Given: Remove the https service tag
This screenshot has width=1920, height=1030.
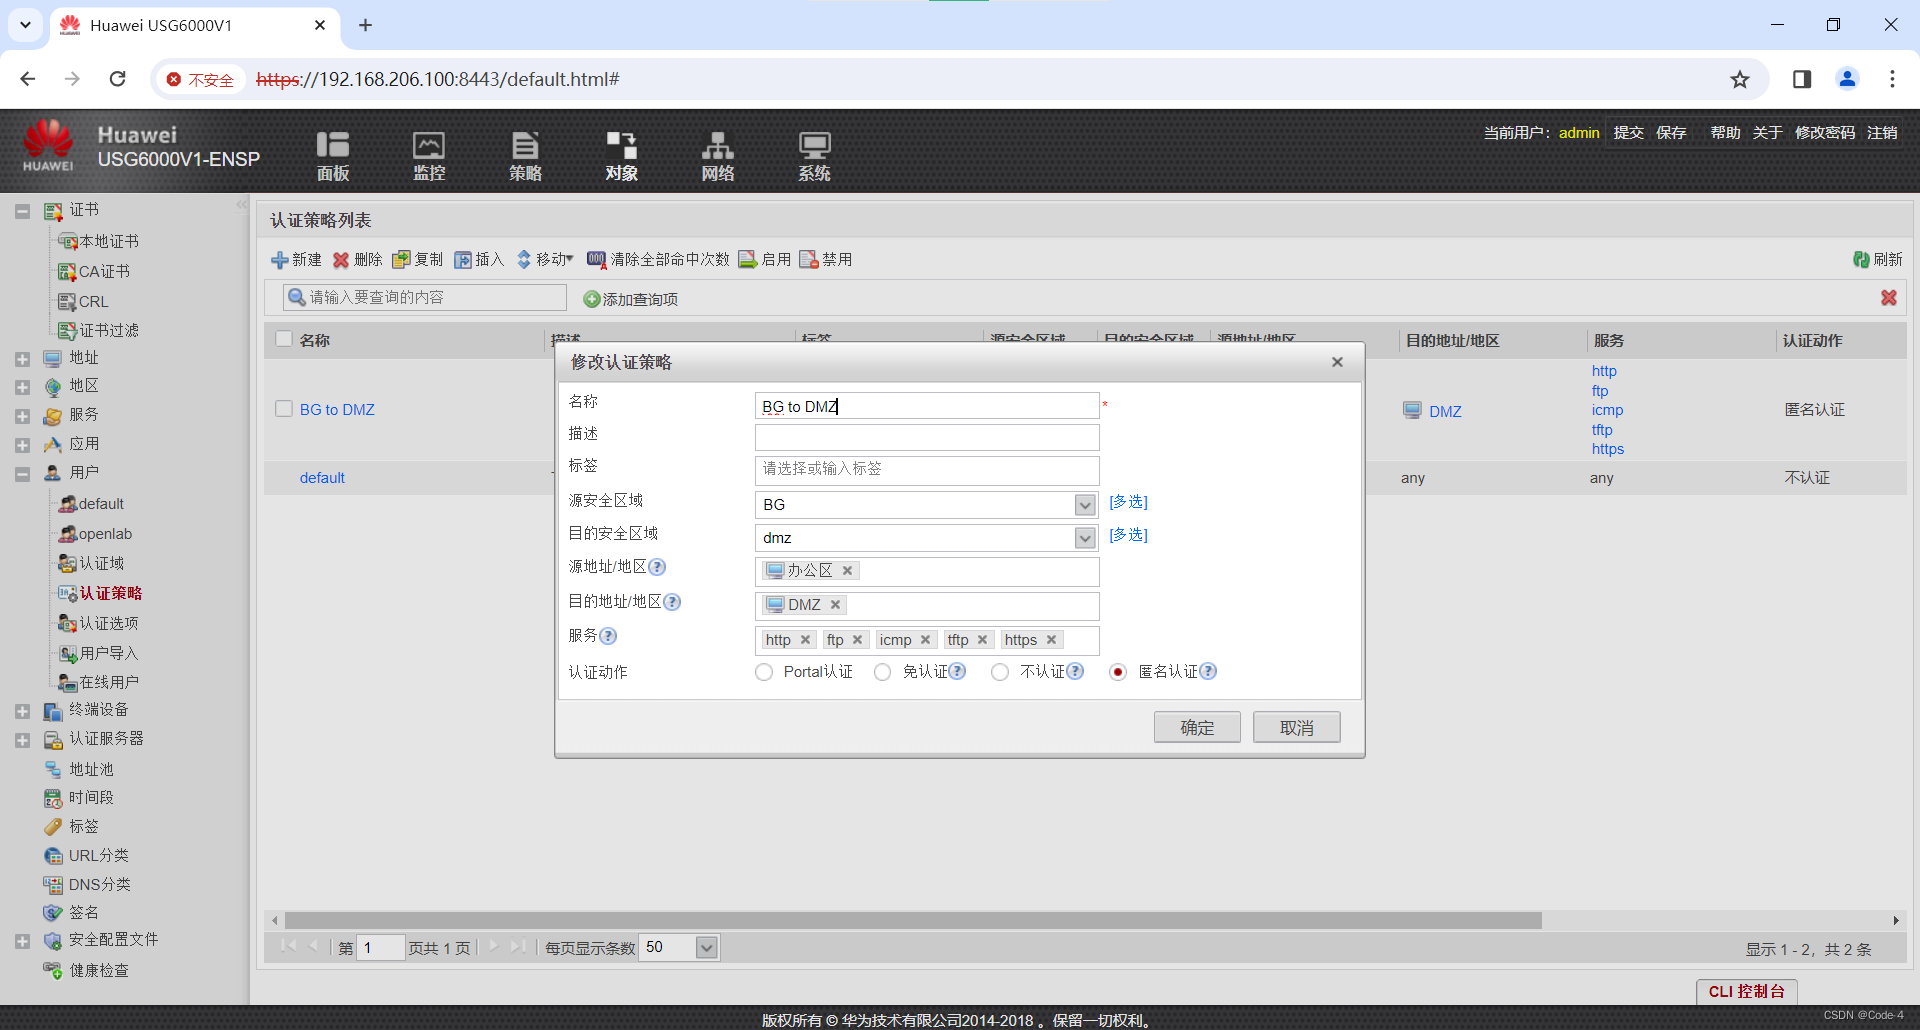Looking at the screenshot, I should (1051, 640).
